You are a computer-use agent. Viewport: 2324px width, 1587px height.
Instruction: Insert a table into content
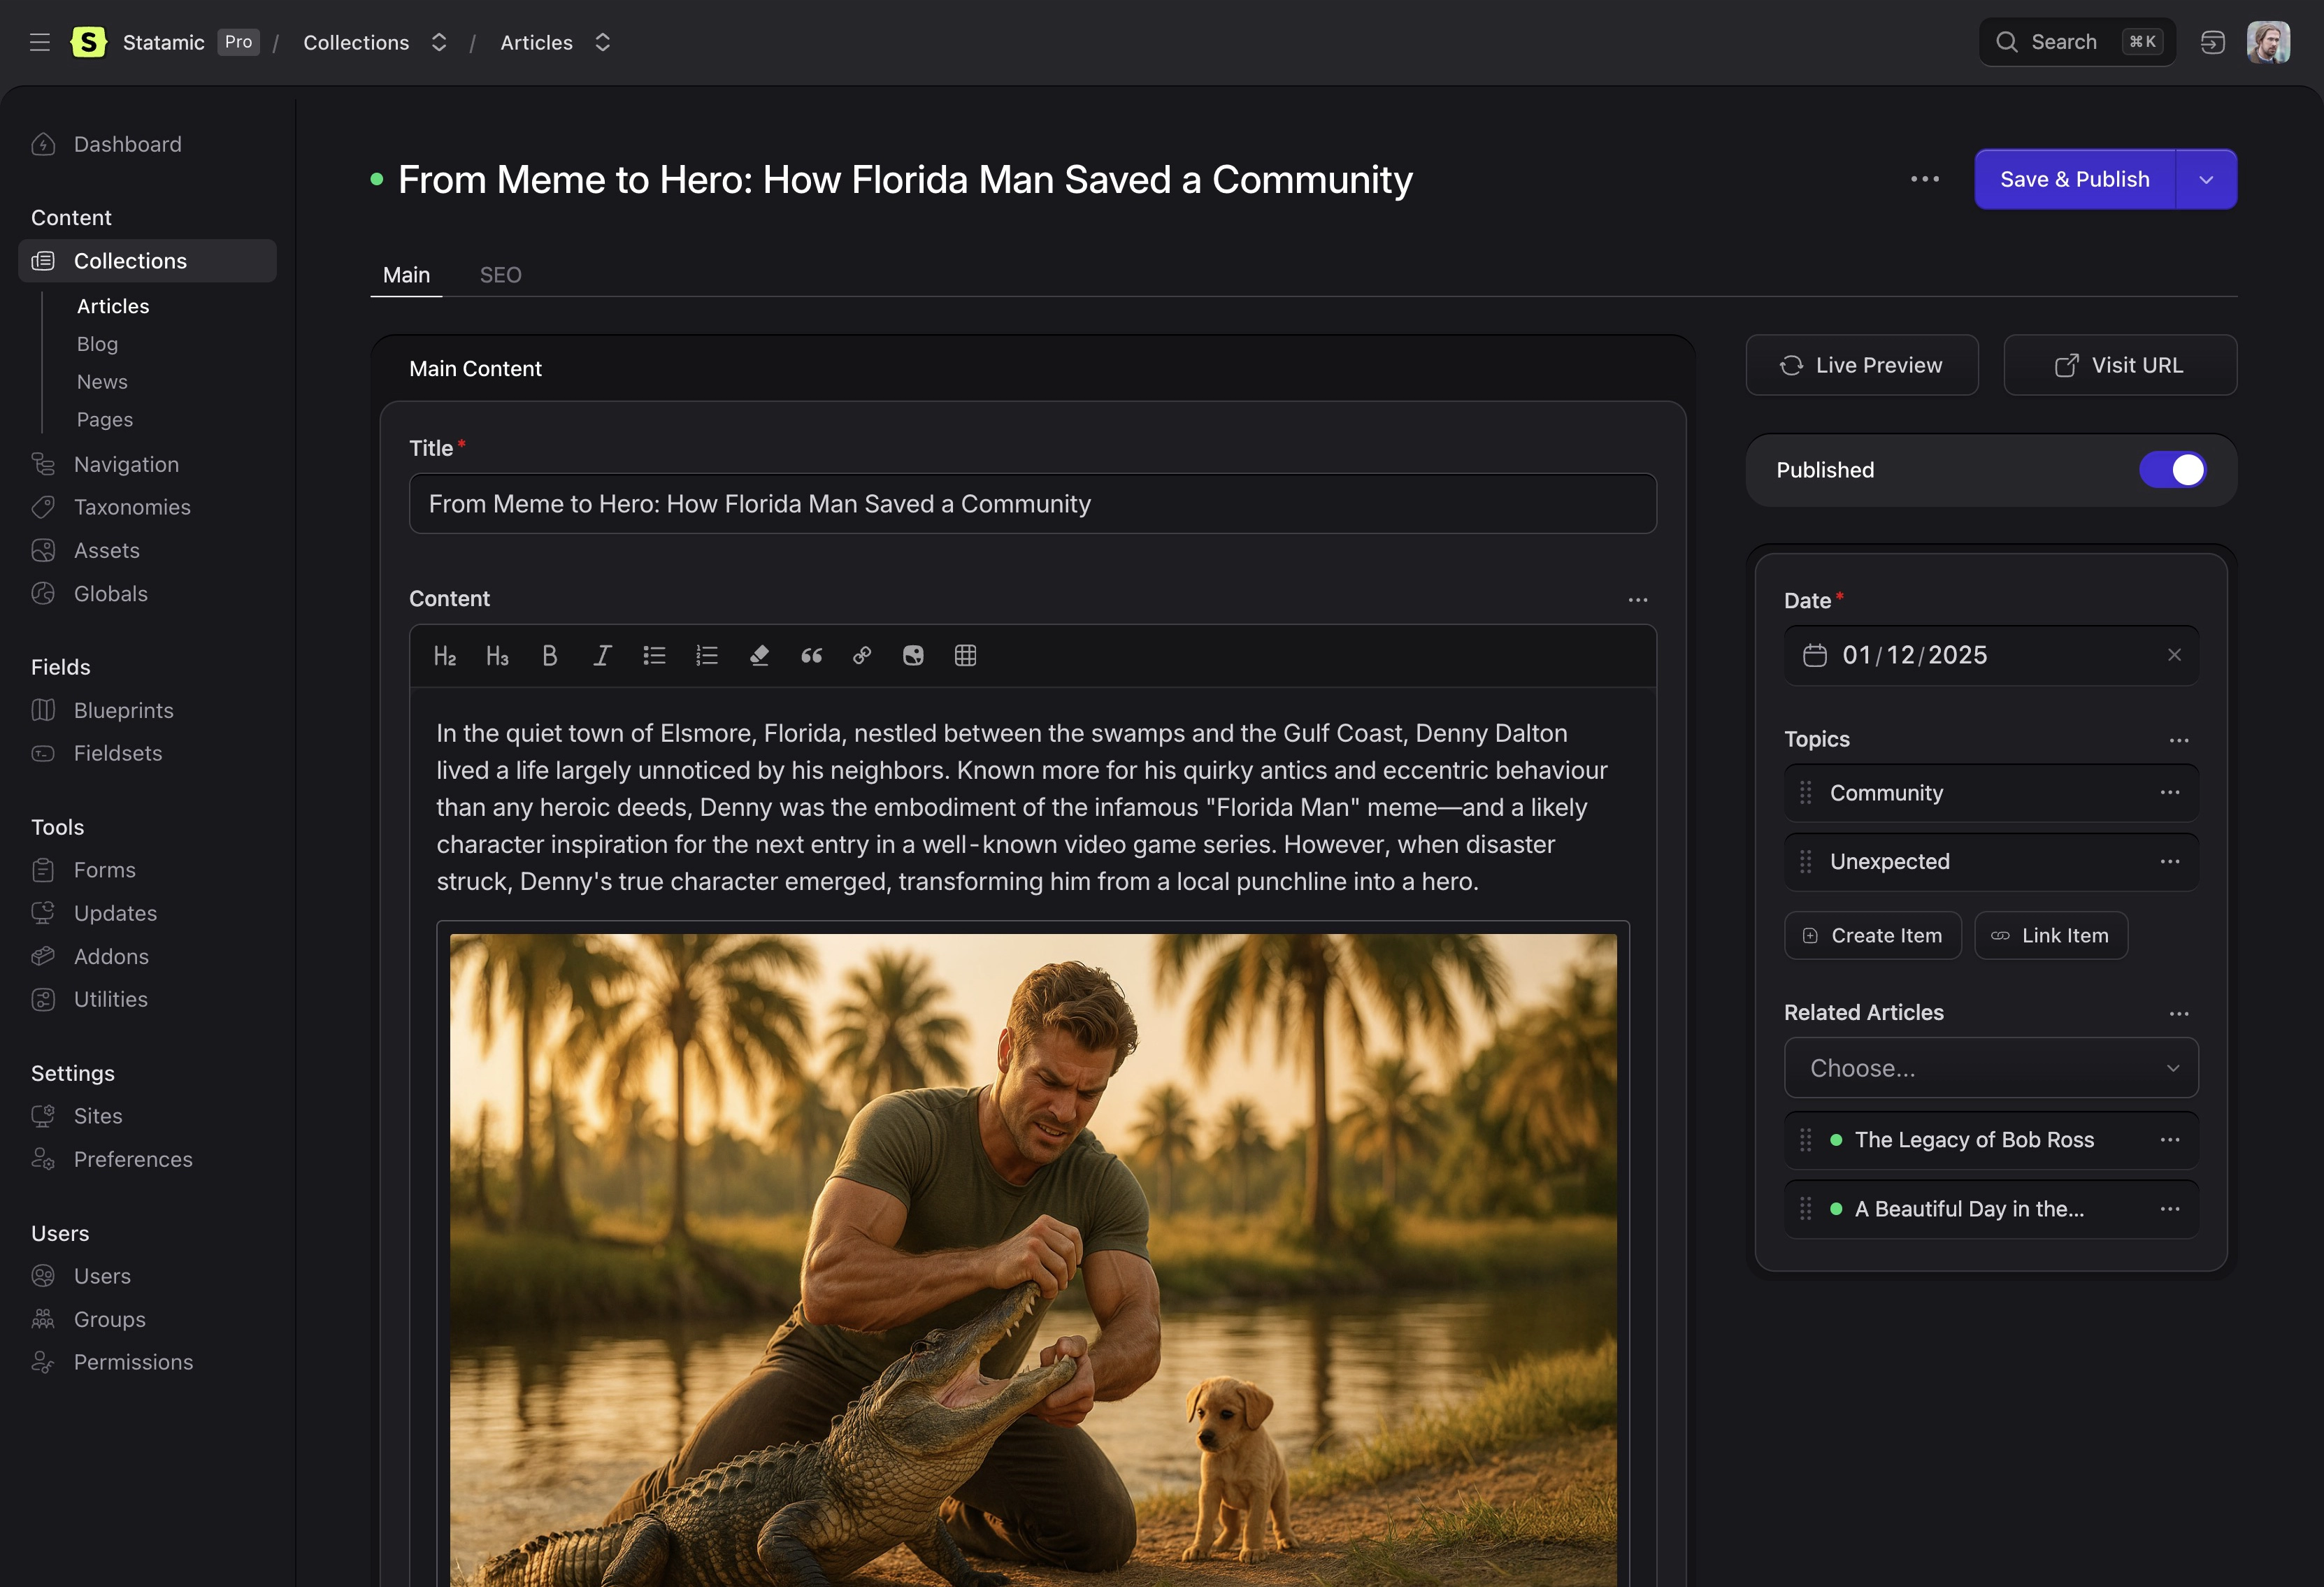tap(965, 655)
